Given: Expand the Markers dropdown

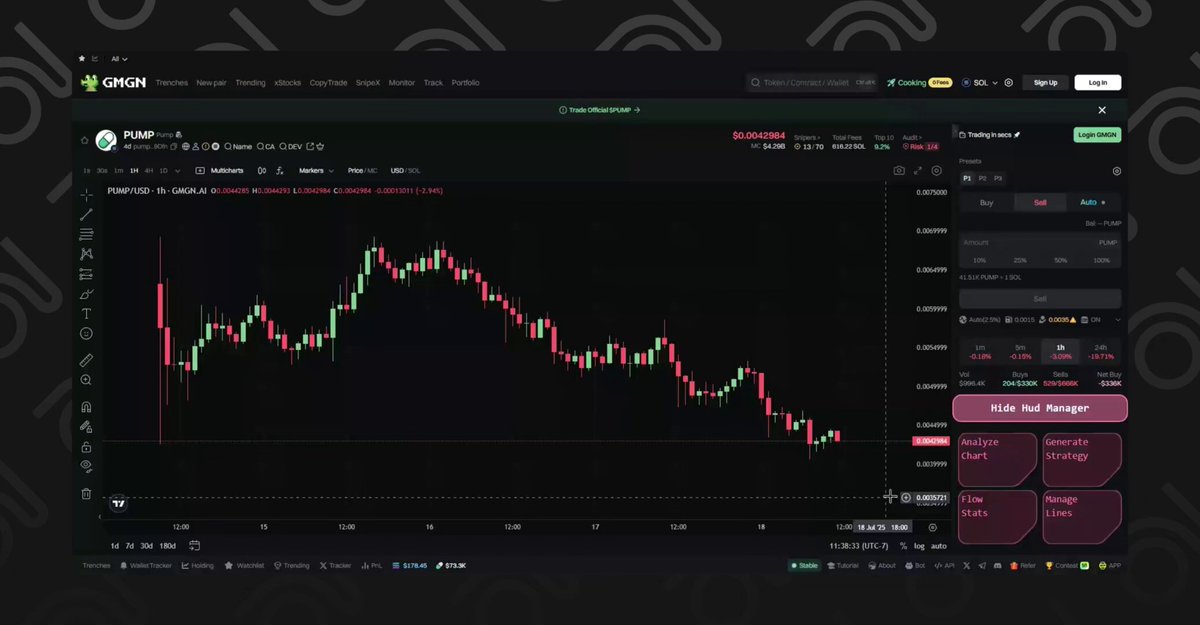Looking at the screenshot, I should (317, 171).
